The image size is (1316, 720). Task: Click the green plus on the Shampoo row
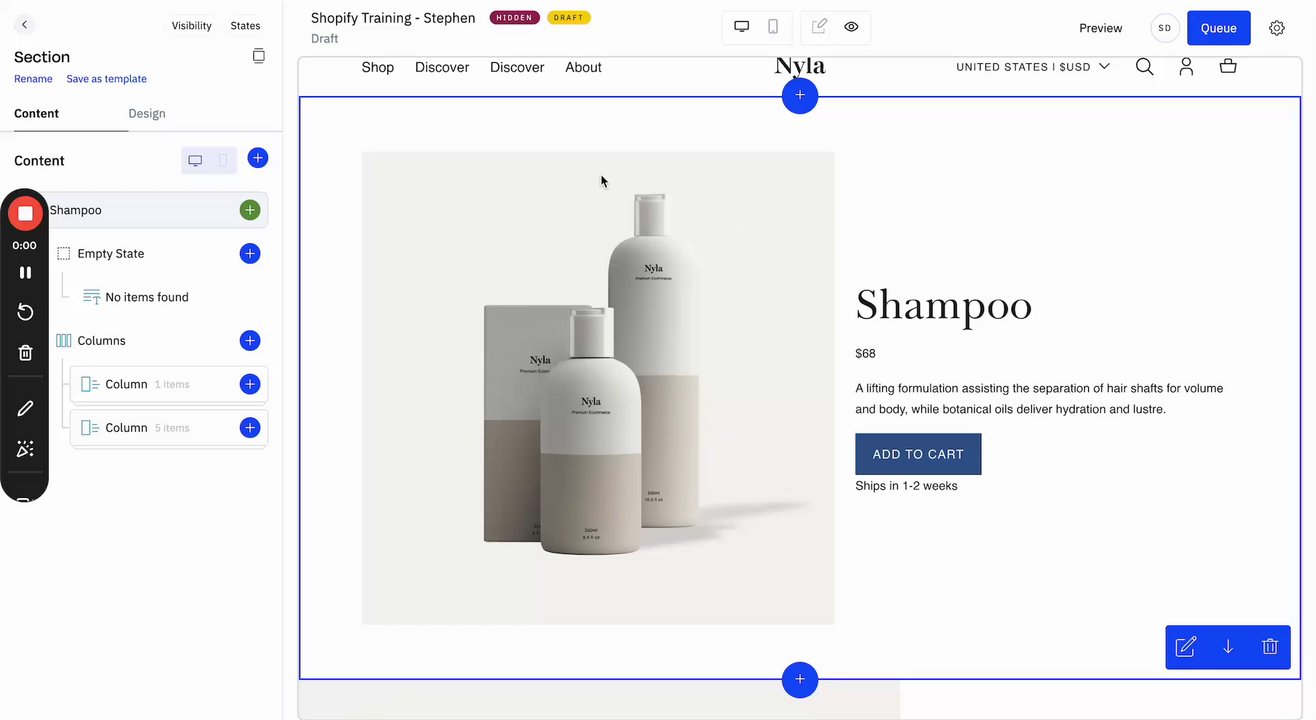250,210
